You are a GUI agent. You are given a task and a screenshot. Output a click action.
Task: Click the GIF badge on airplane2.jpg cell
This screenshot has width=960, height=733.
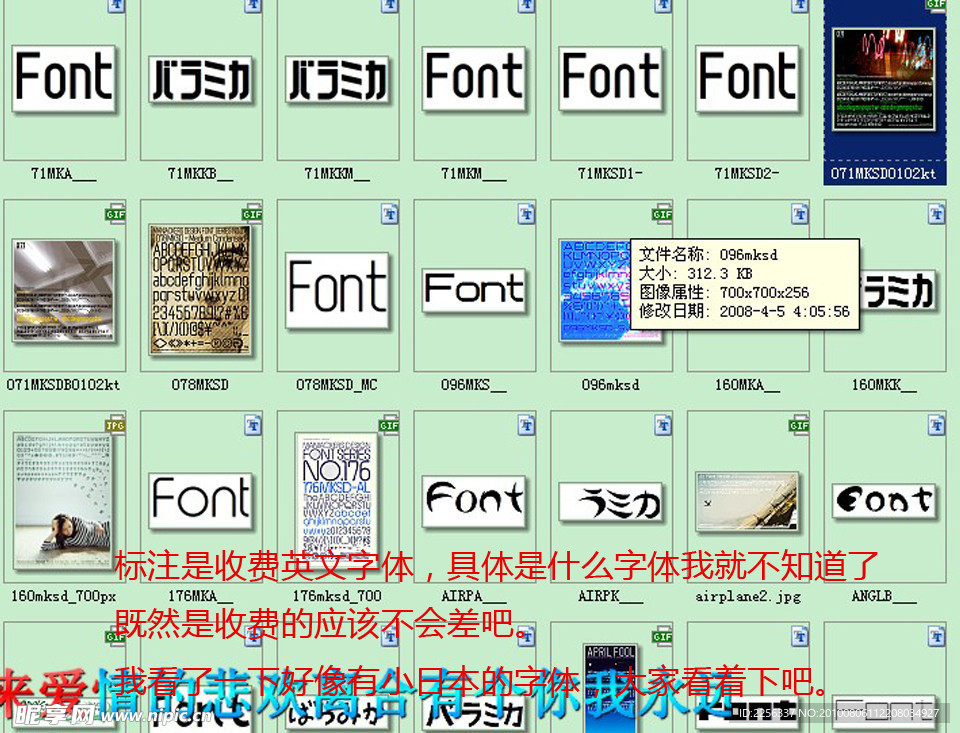pyautogui.click(x=800, y=423)
